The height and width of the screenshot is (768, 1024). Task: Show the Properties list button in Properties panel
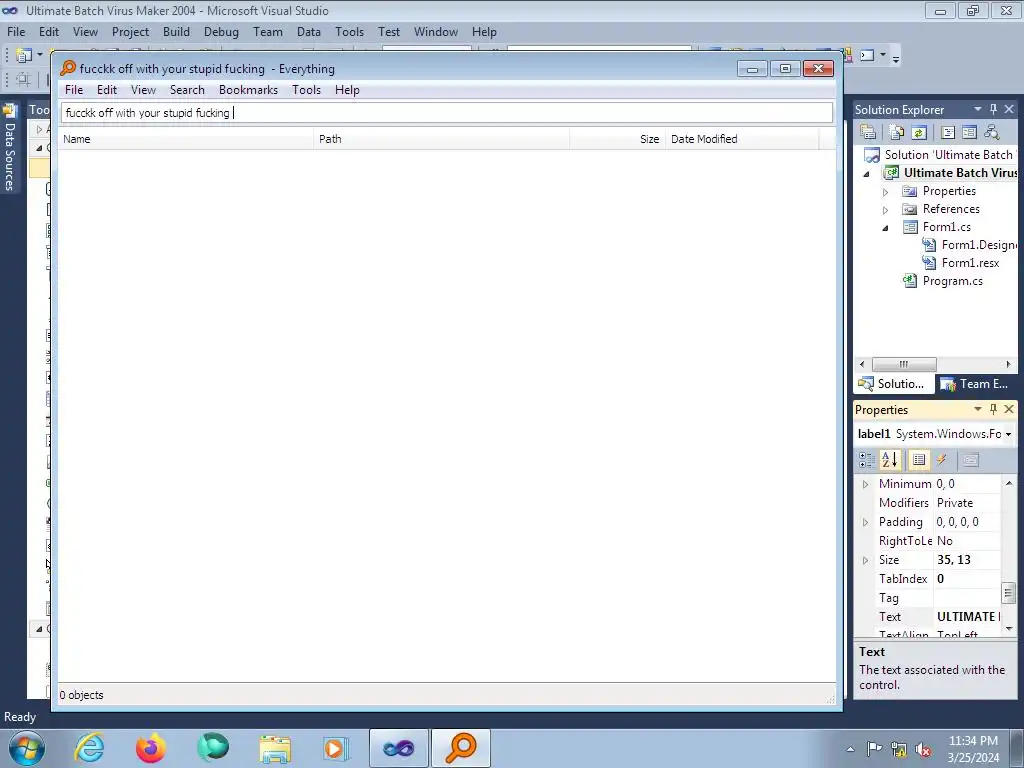(919, 460)
